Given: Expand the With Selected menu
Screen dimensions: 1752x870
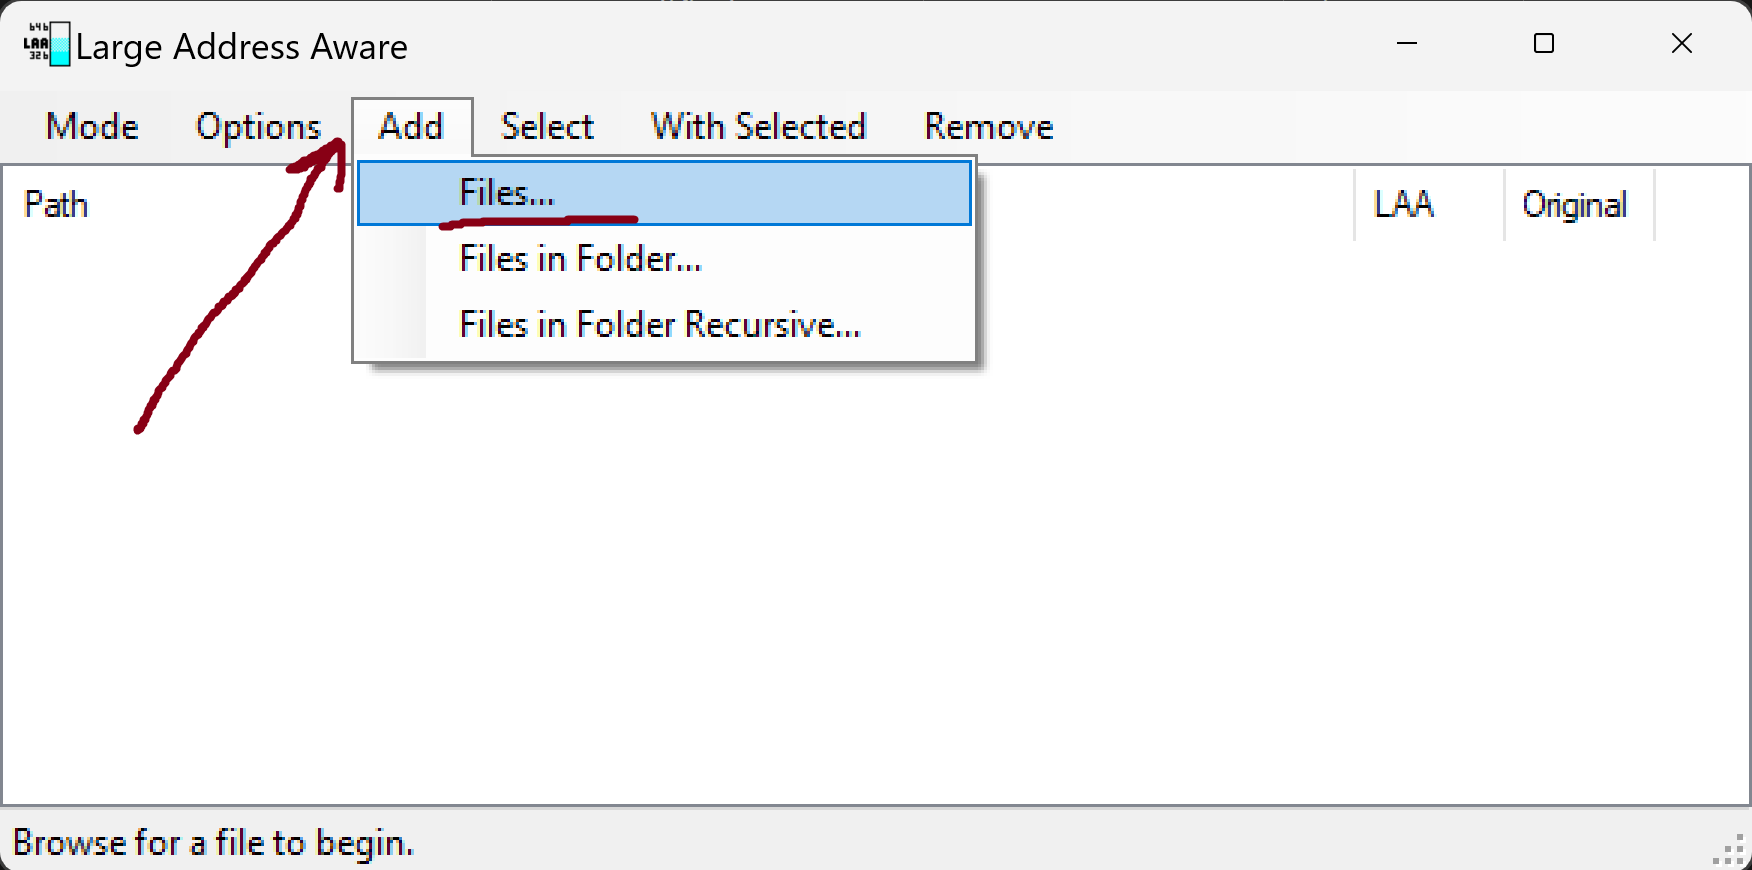Looking at the screenshot, I should pos(758,127).
